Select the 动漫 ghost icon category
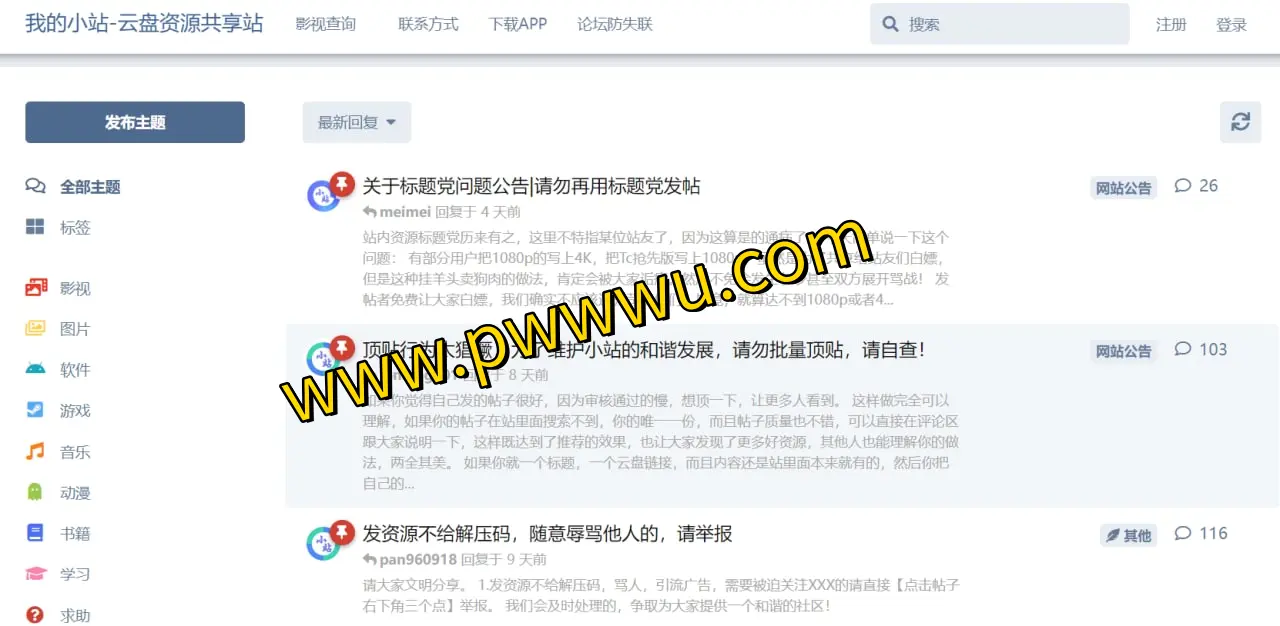1280x626 pixels. pos(36,492)
